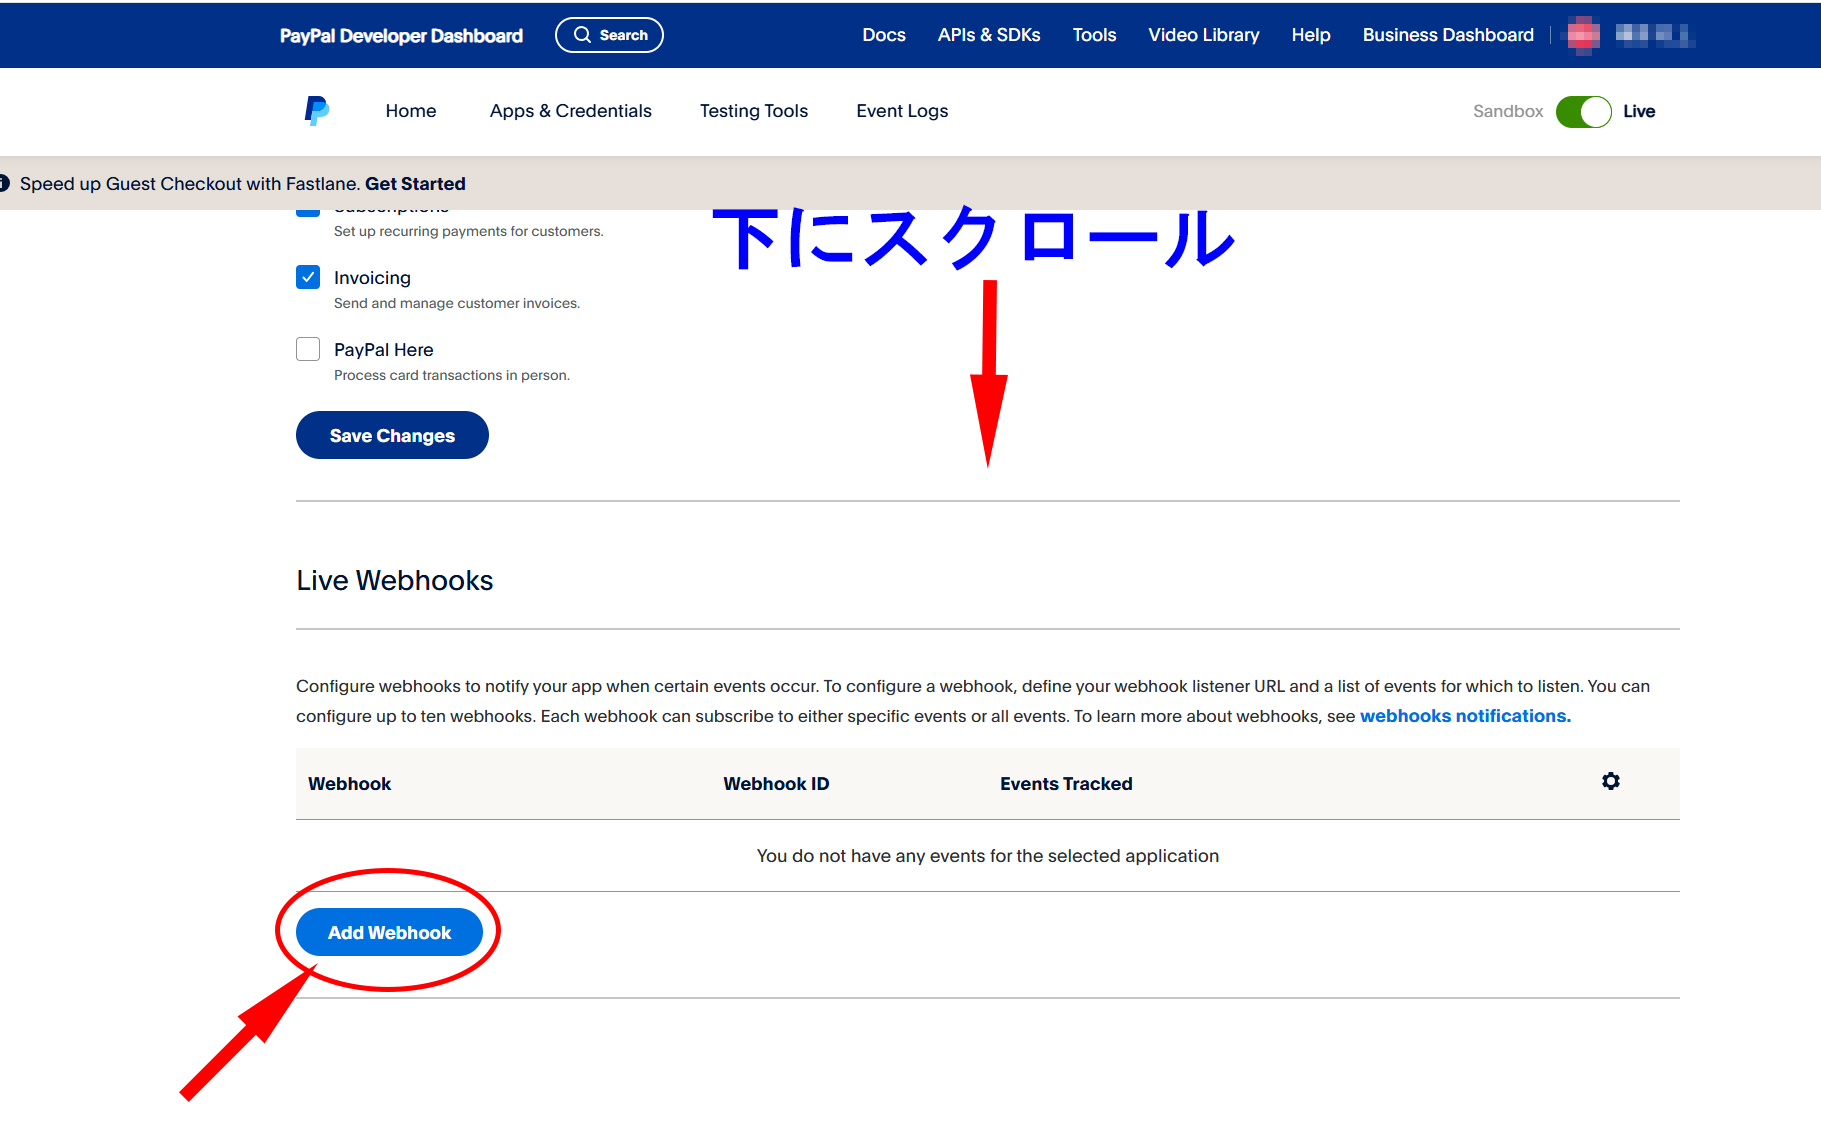Open Docs in the top bar
This screenshot has height=1131, width=1821.
(884, 35)
